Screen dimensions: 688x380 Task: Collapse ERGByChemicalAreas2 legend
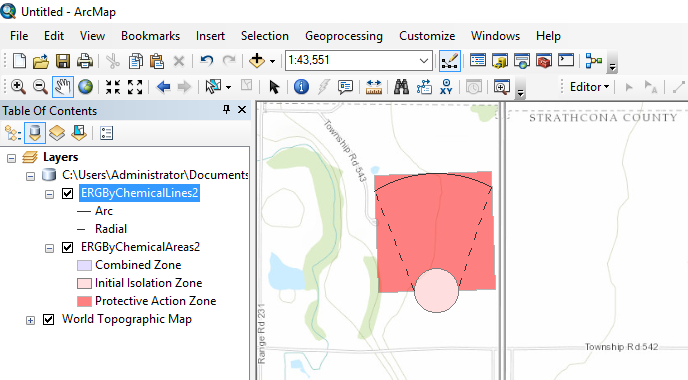pos(50,248)
